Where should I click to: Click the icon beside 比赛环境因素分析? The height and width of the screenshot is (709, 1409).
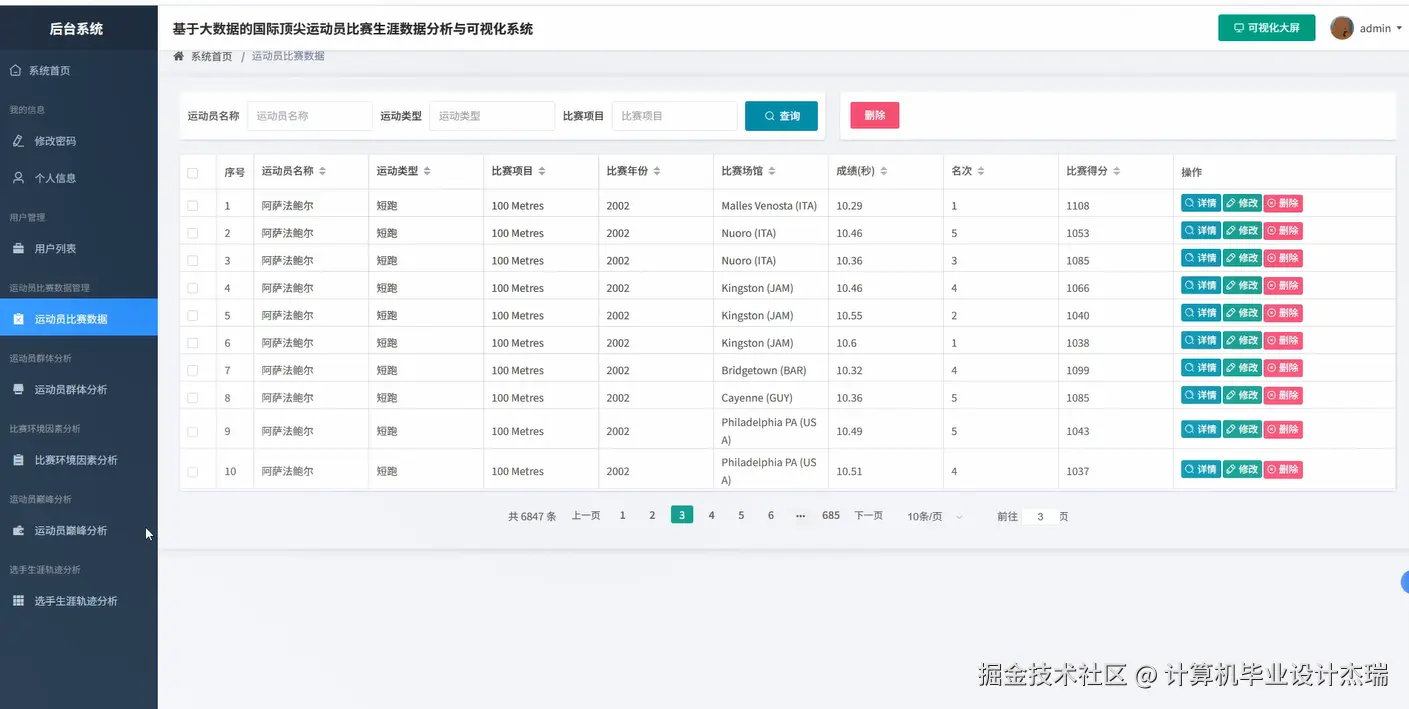(x=18, y=460)
